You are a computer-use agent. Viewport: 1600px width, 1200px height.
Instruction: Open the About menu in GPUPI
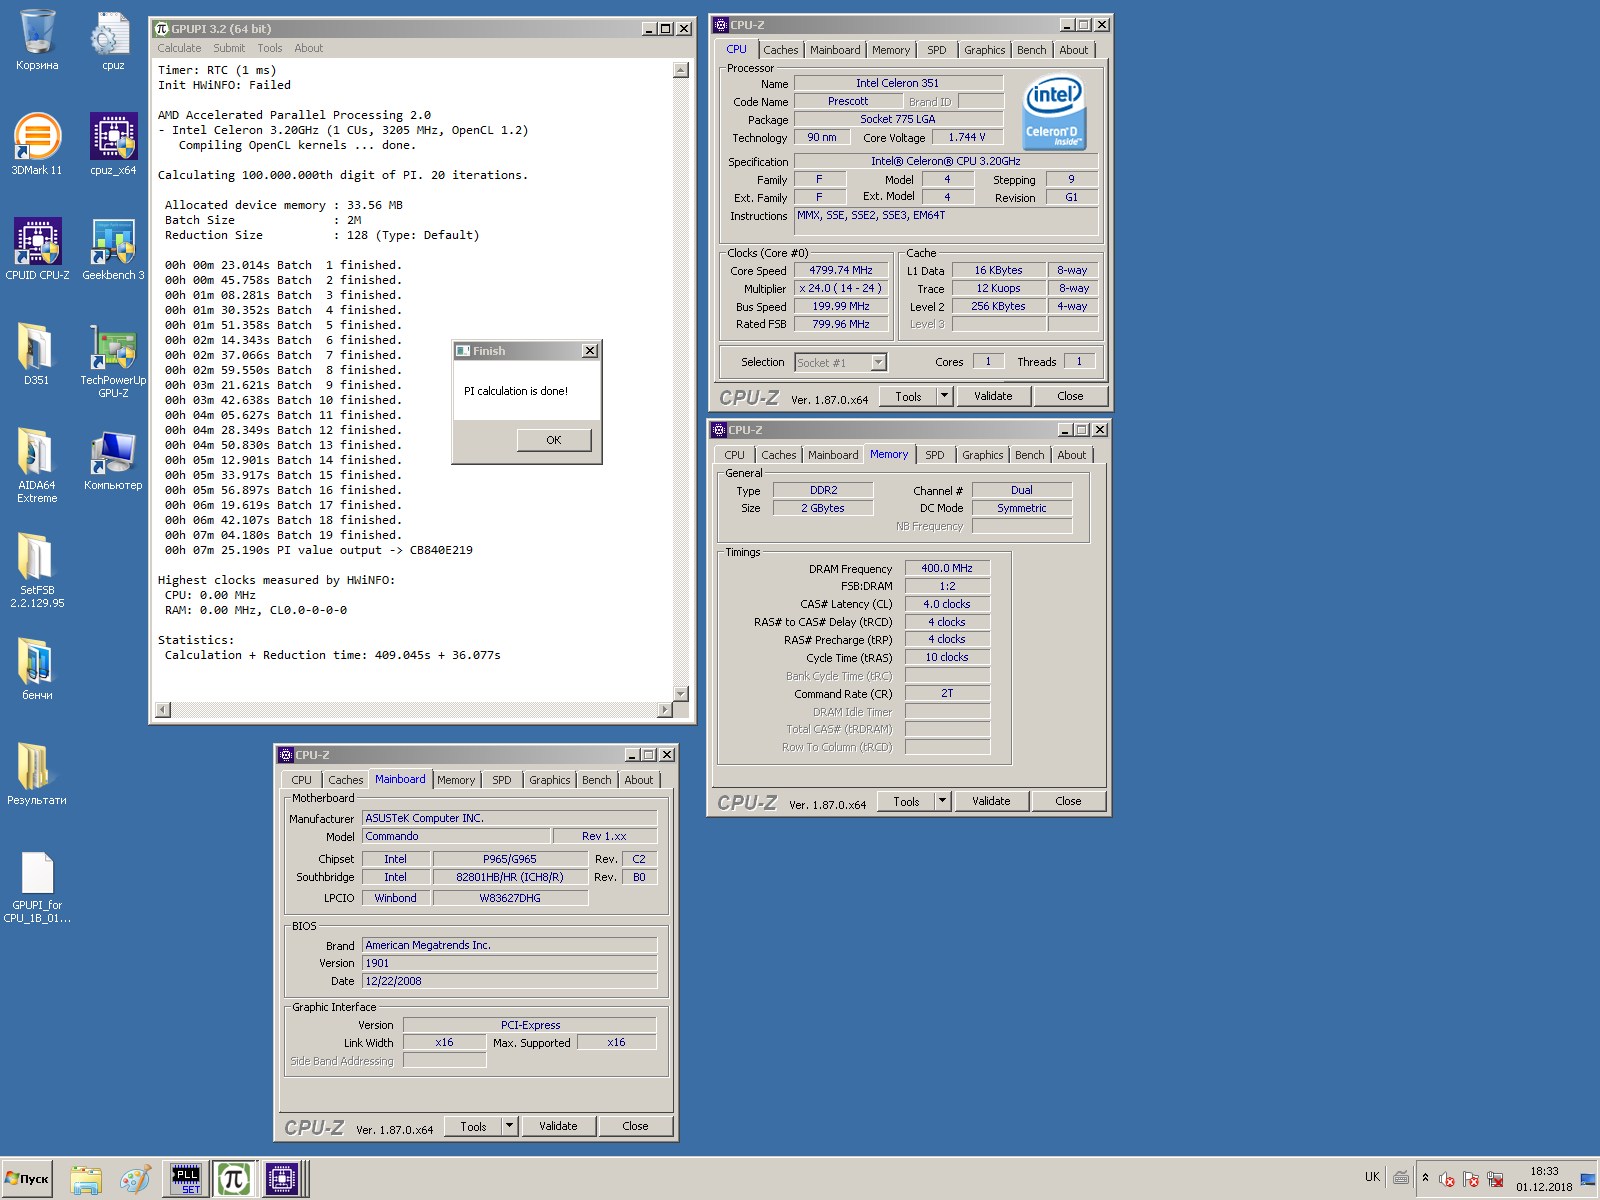pyautogui.click(x=309, y=48)
